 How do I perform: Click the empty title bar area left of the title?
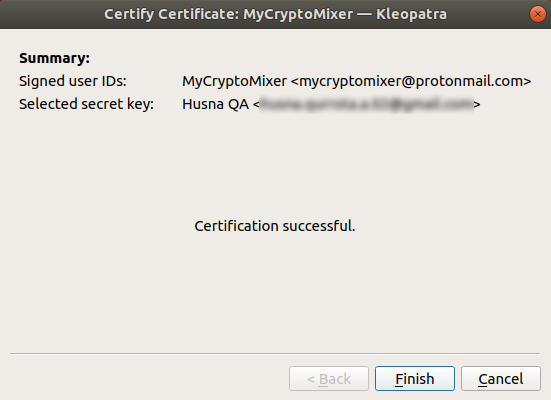[x=53, y=14]
